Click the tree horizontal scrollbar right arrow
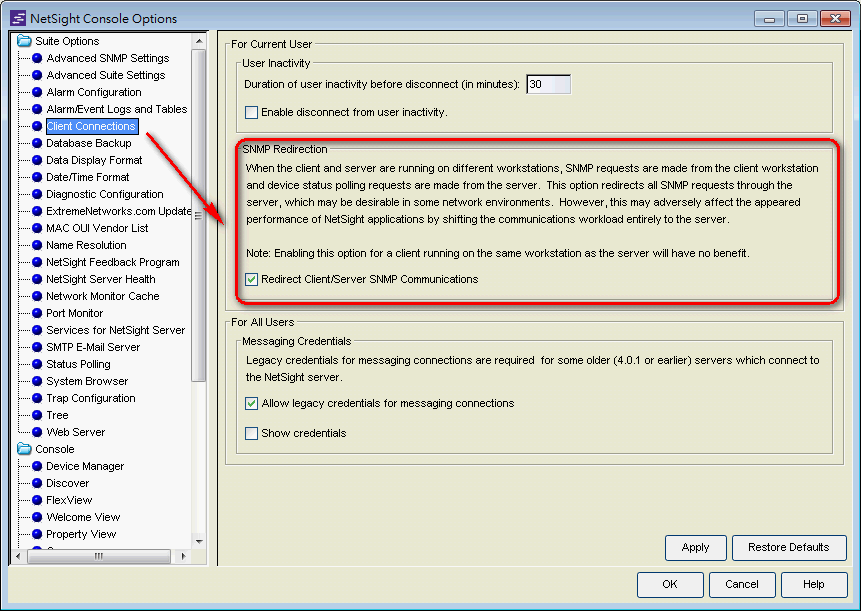This screenshot has width=861, height=611. (x=183, y=556)
